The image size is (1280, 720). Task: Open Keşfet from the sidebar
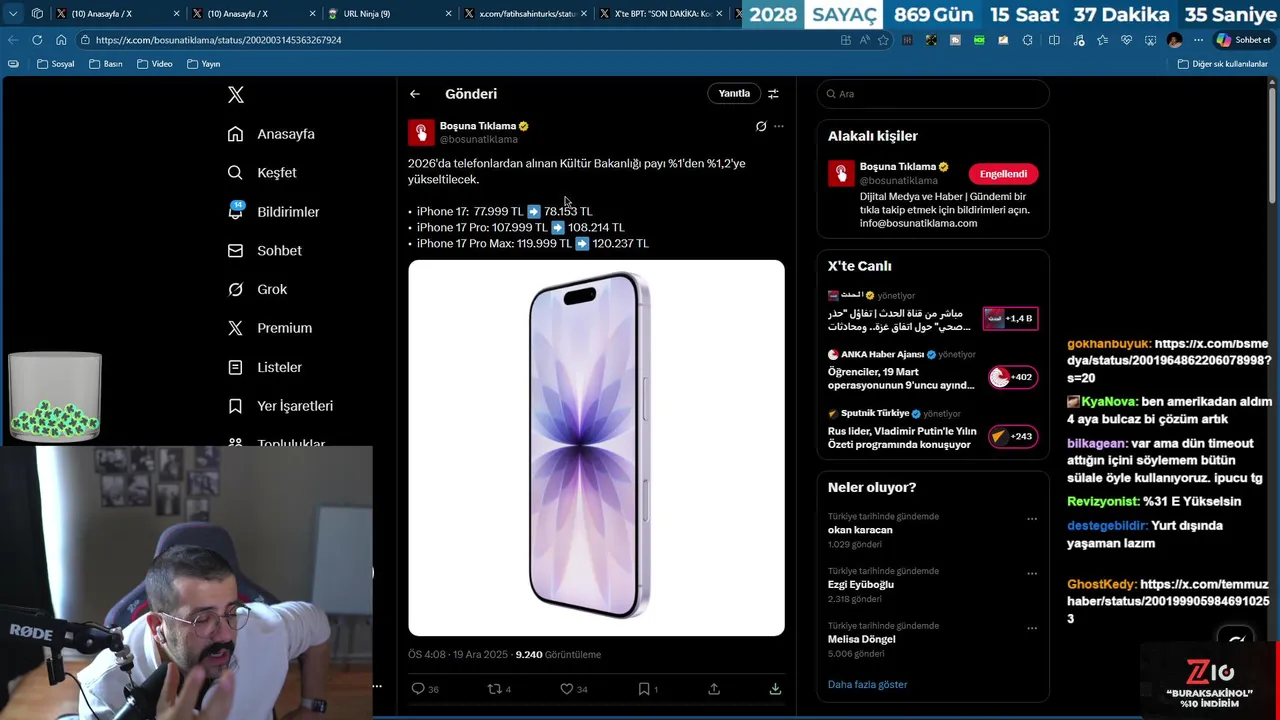[262, 173]
